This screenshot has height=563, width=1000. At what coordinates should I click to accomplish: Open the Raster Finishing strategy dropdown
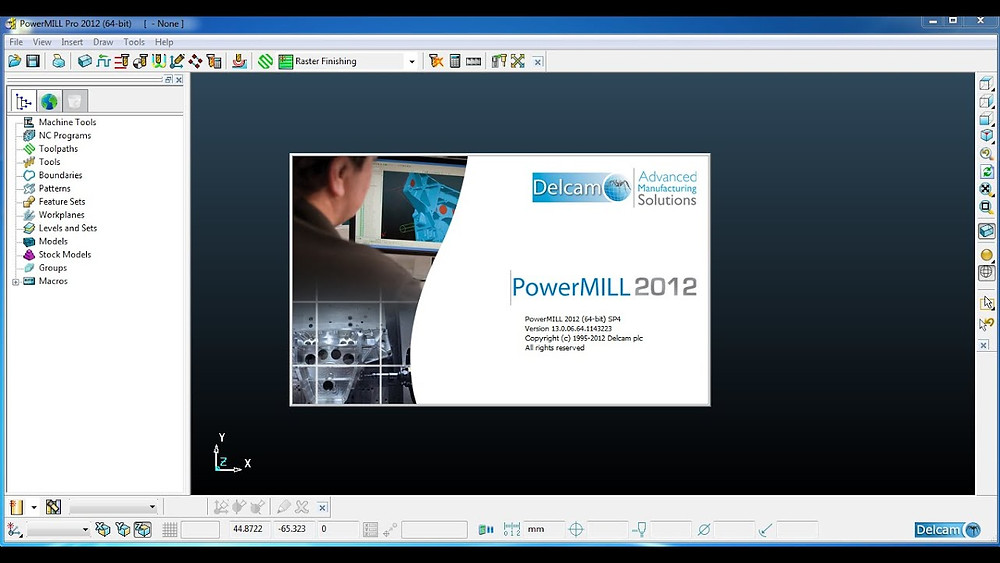tap(411, 61)
